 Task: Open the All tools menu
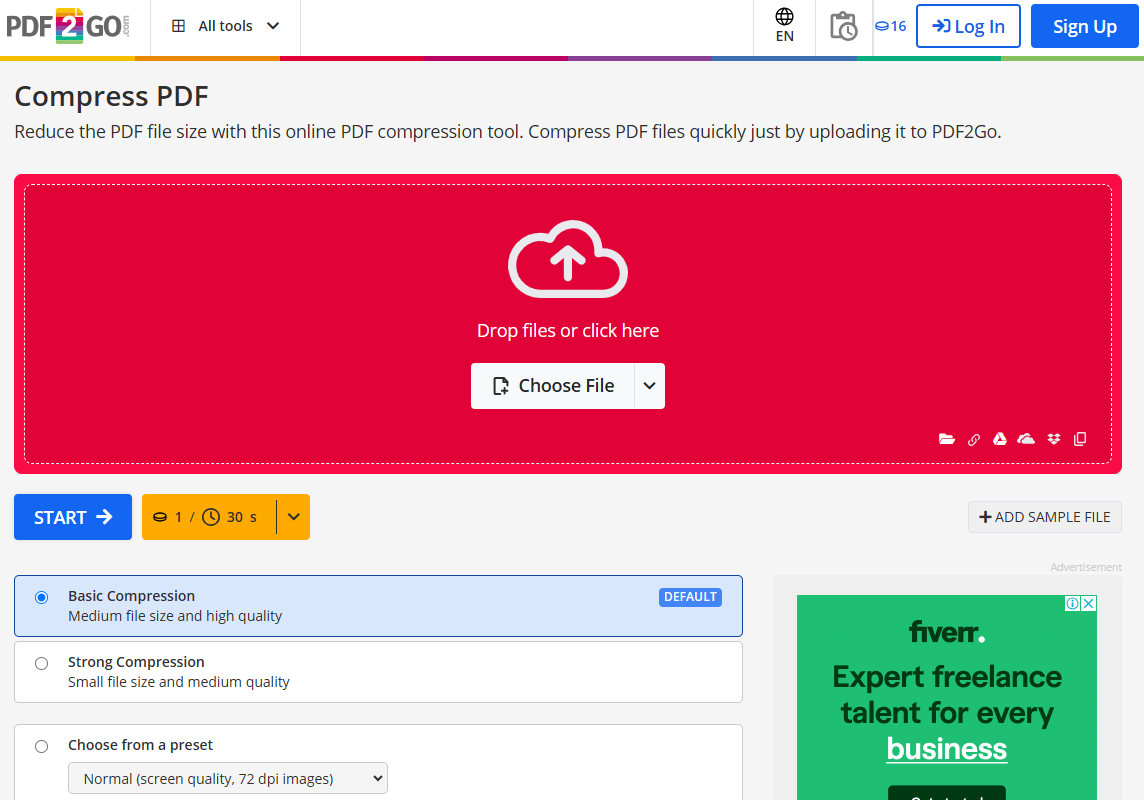click(225, 26)
